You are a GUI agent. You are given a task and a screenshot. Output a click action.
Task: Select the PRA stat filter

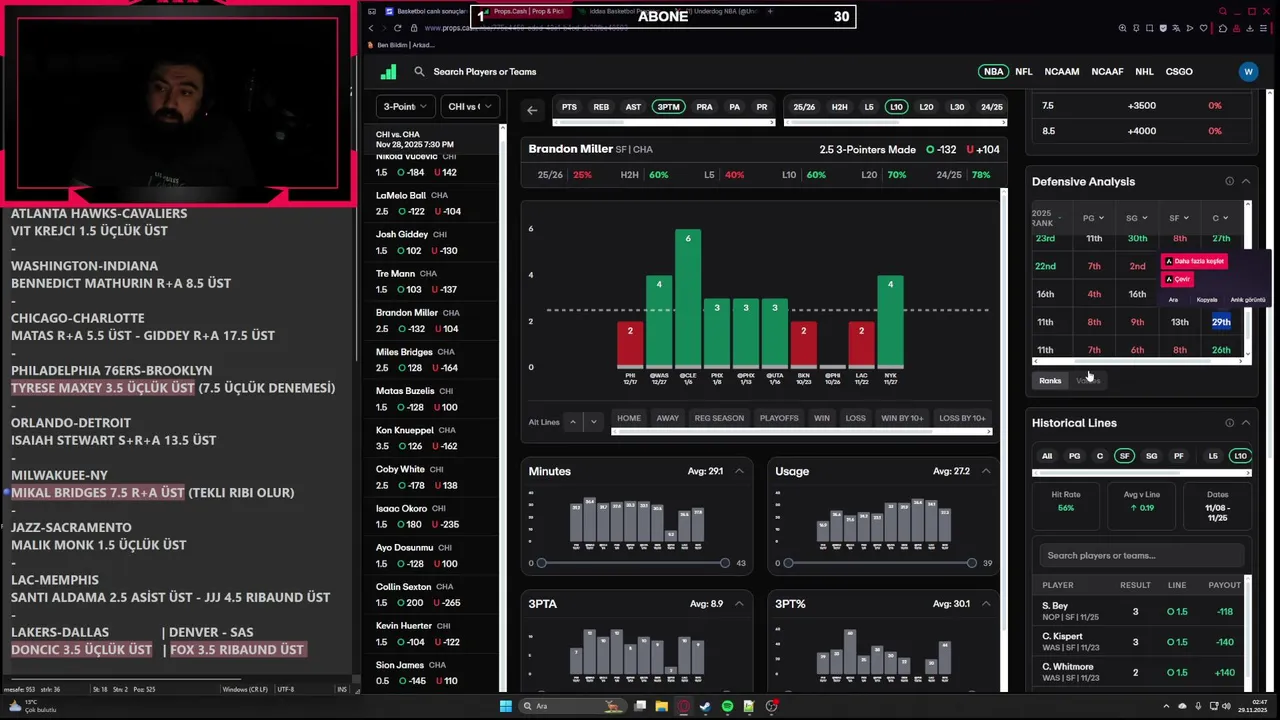pos(705,107)
